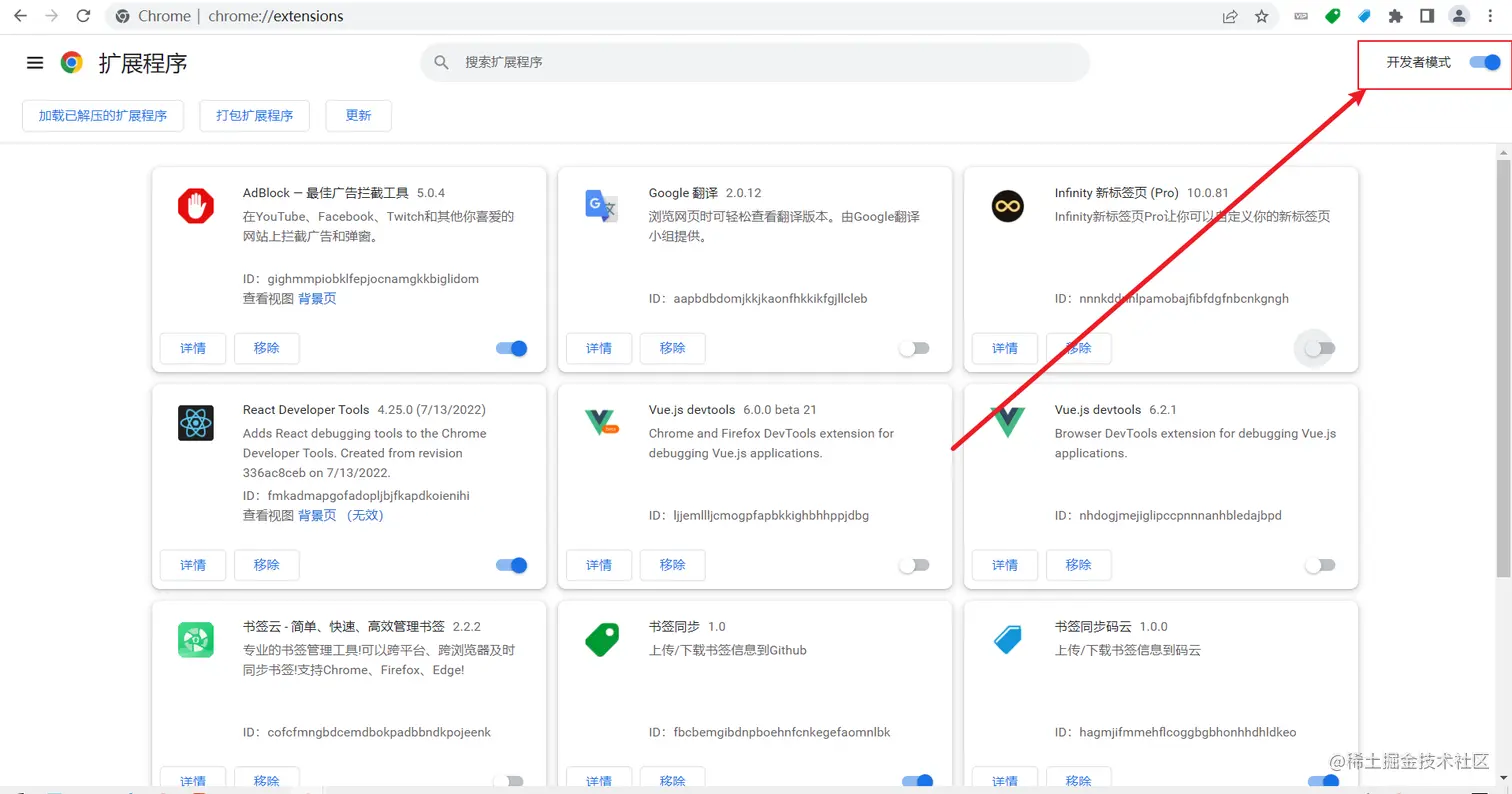Click 加载已解压的扩展程序 button
The image size is (1512, 794).
coord(103,115)
